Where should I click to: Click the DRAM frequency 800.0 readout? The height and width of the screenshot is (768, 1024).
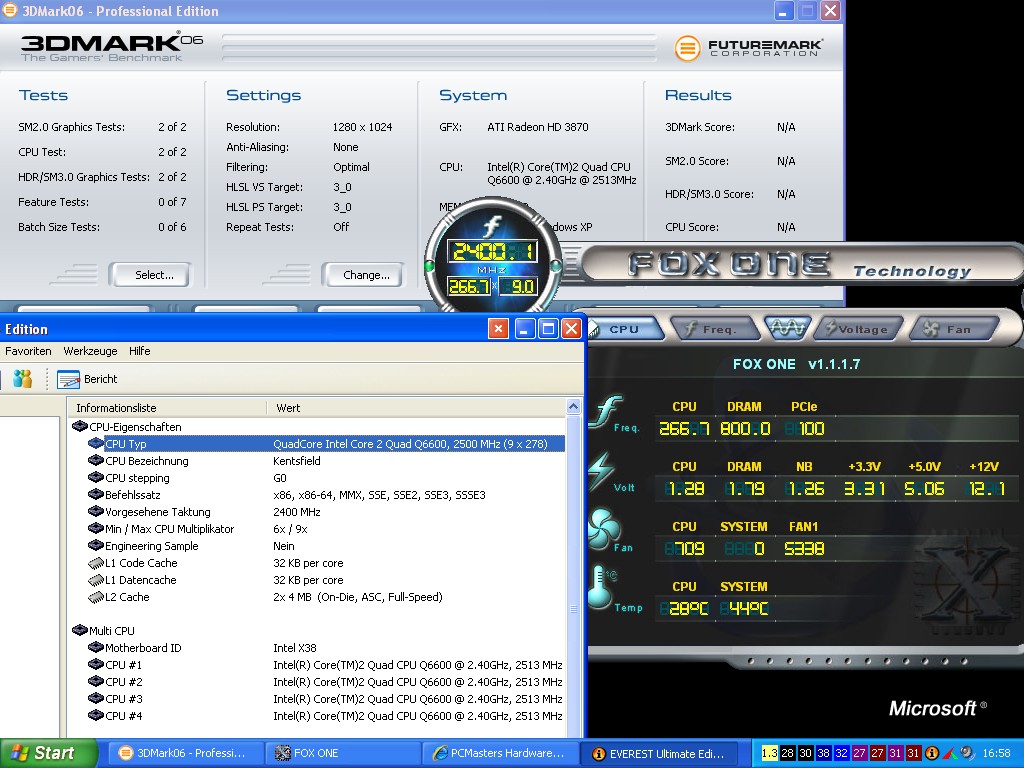(x=744, y=428)
